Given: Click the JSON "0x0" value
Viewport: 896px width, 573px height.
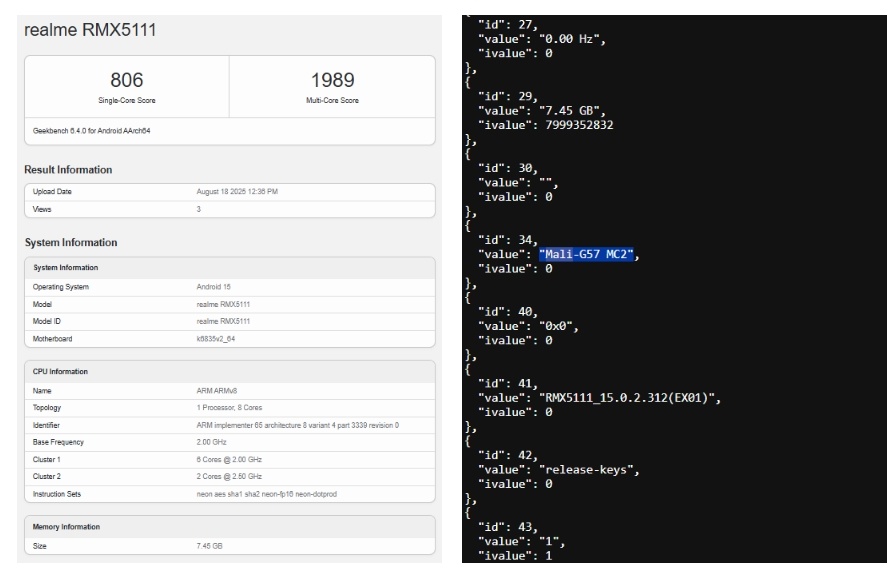Looking at the screenshot, I should 555,326.
